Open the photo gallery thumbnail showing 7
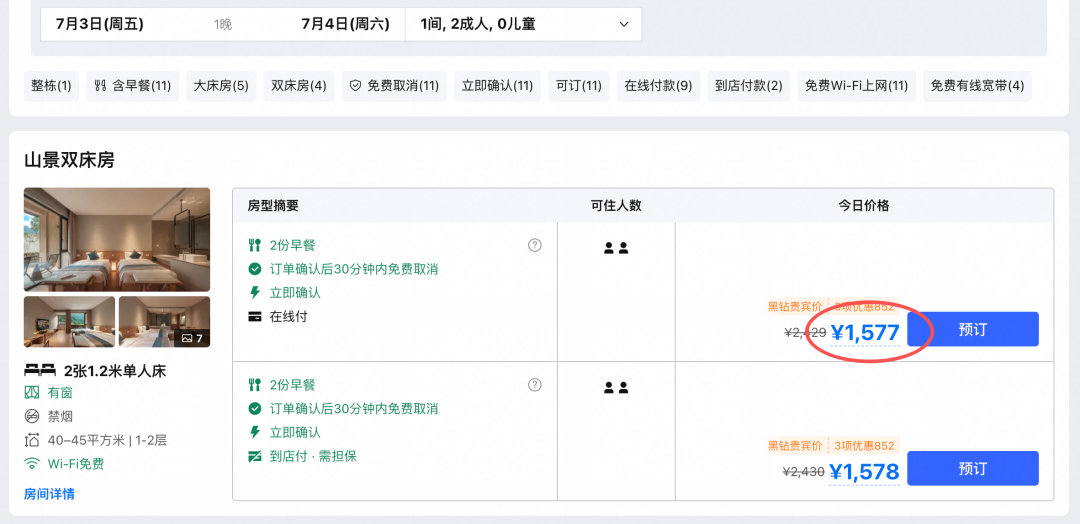The width and height of the screenshot is (1080, 524). [x=165, y=322]
